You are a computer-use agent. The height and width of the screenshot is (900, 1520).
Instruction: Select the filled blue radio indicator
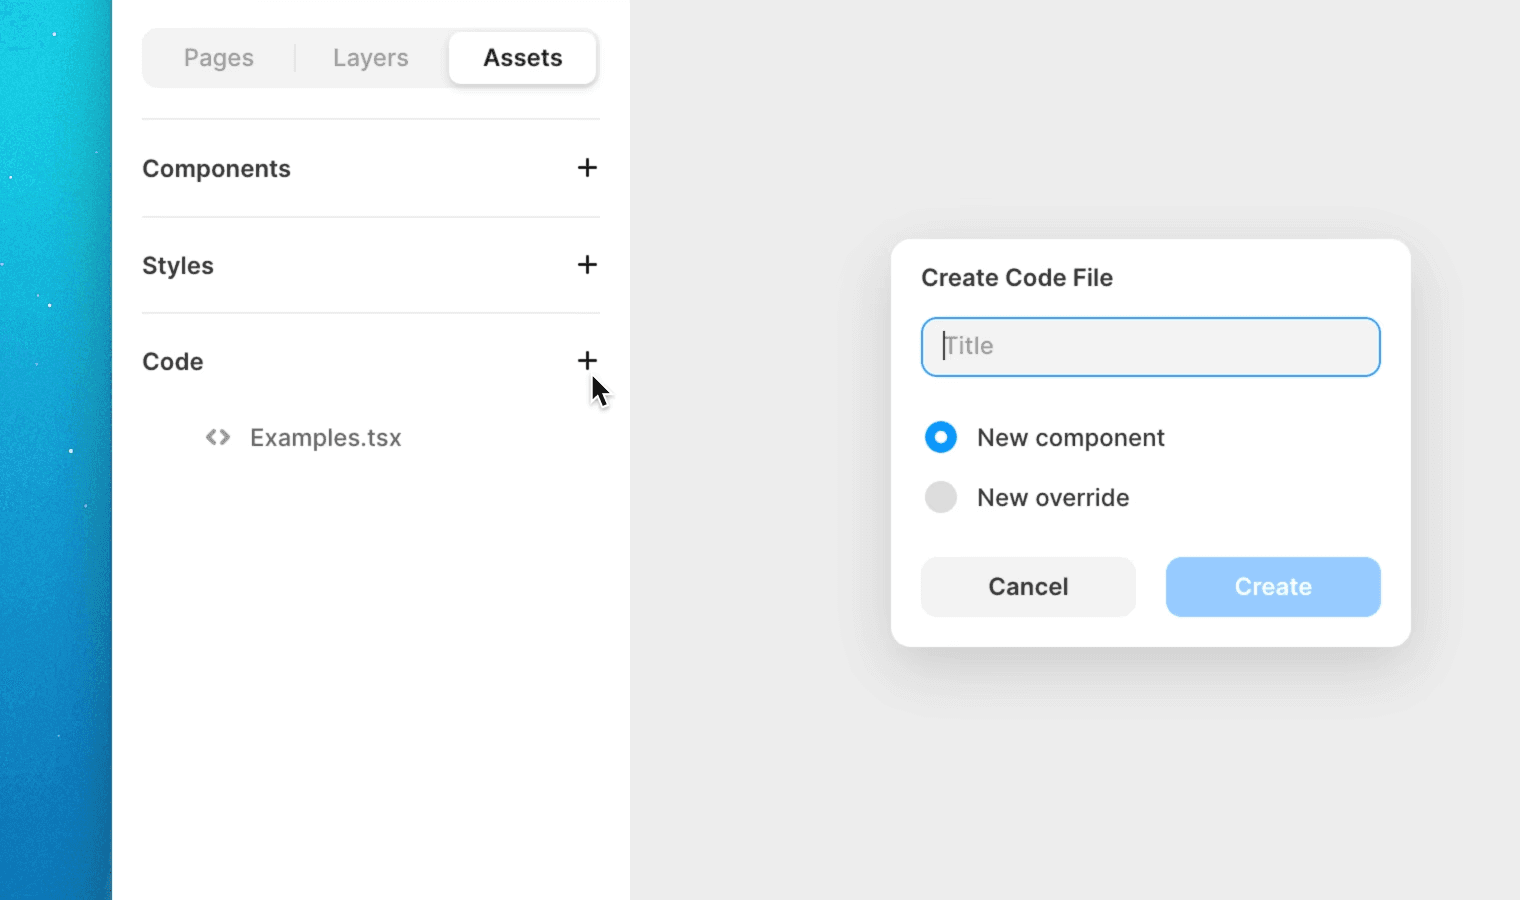click(x=940, y=437)
